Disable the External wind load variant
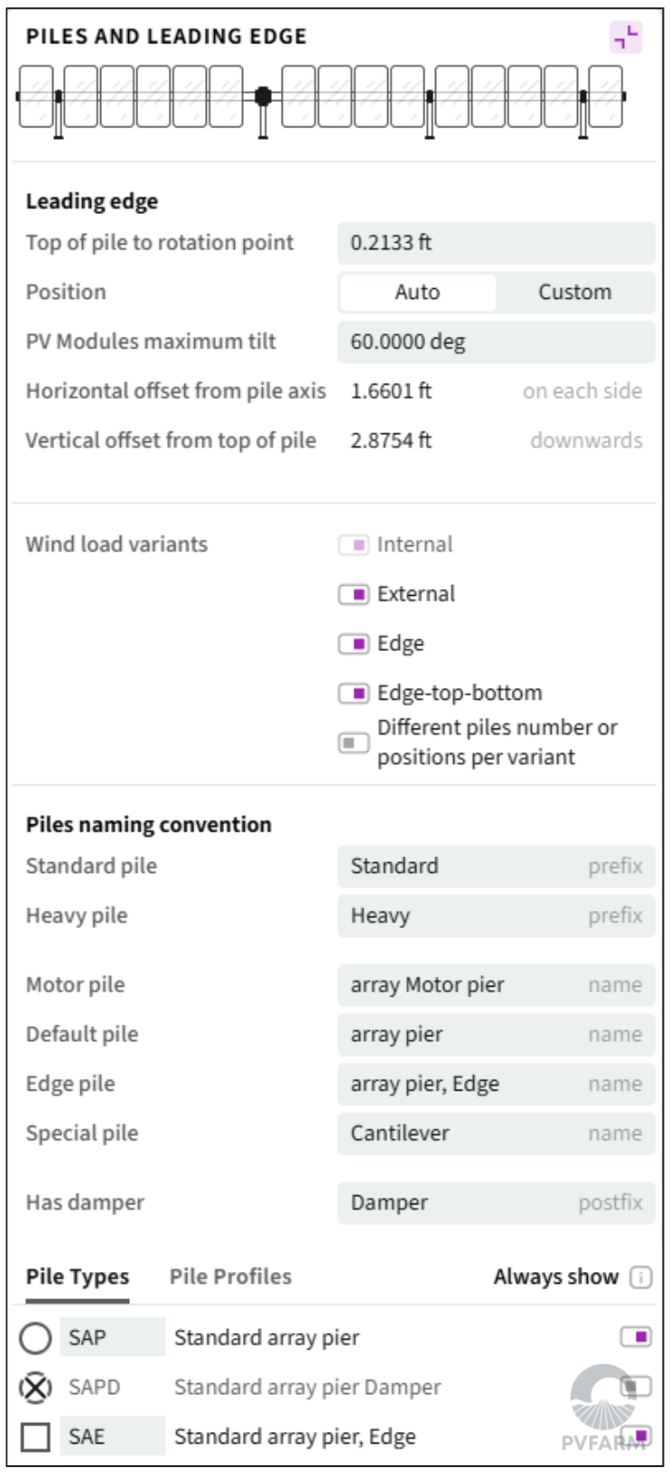Viewport: 670px width, 1477px height. (353, 594)
